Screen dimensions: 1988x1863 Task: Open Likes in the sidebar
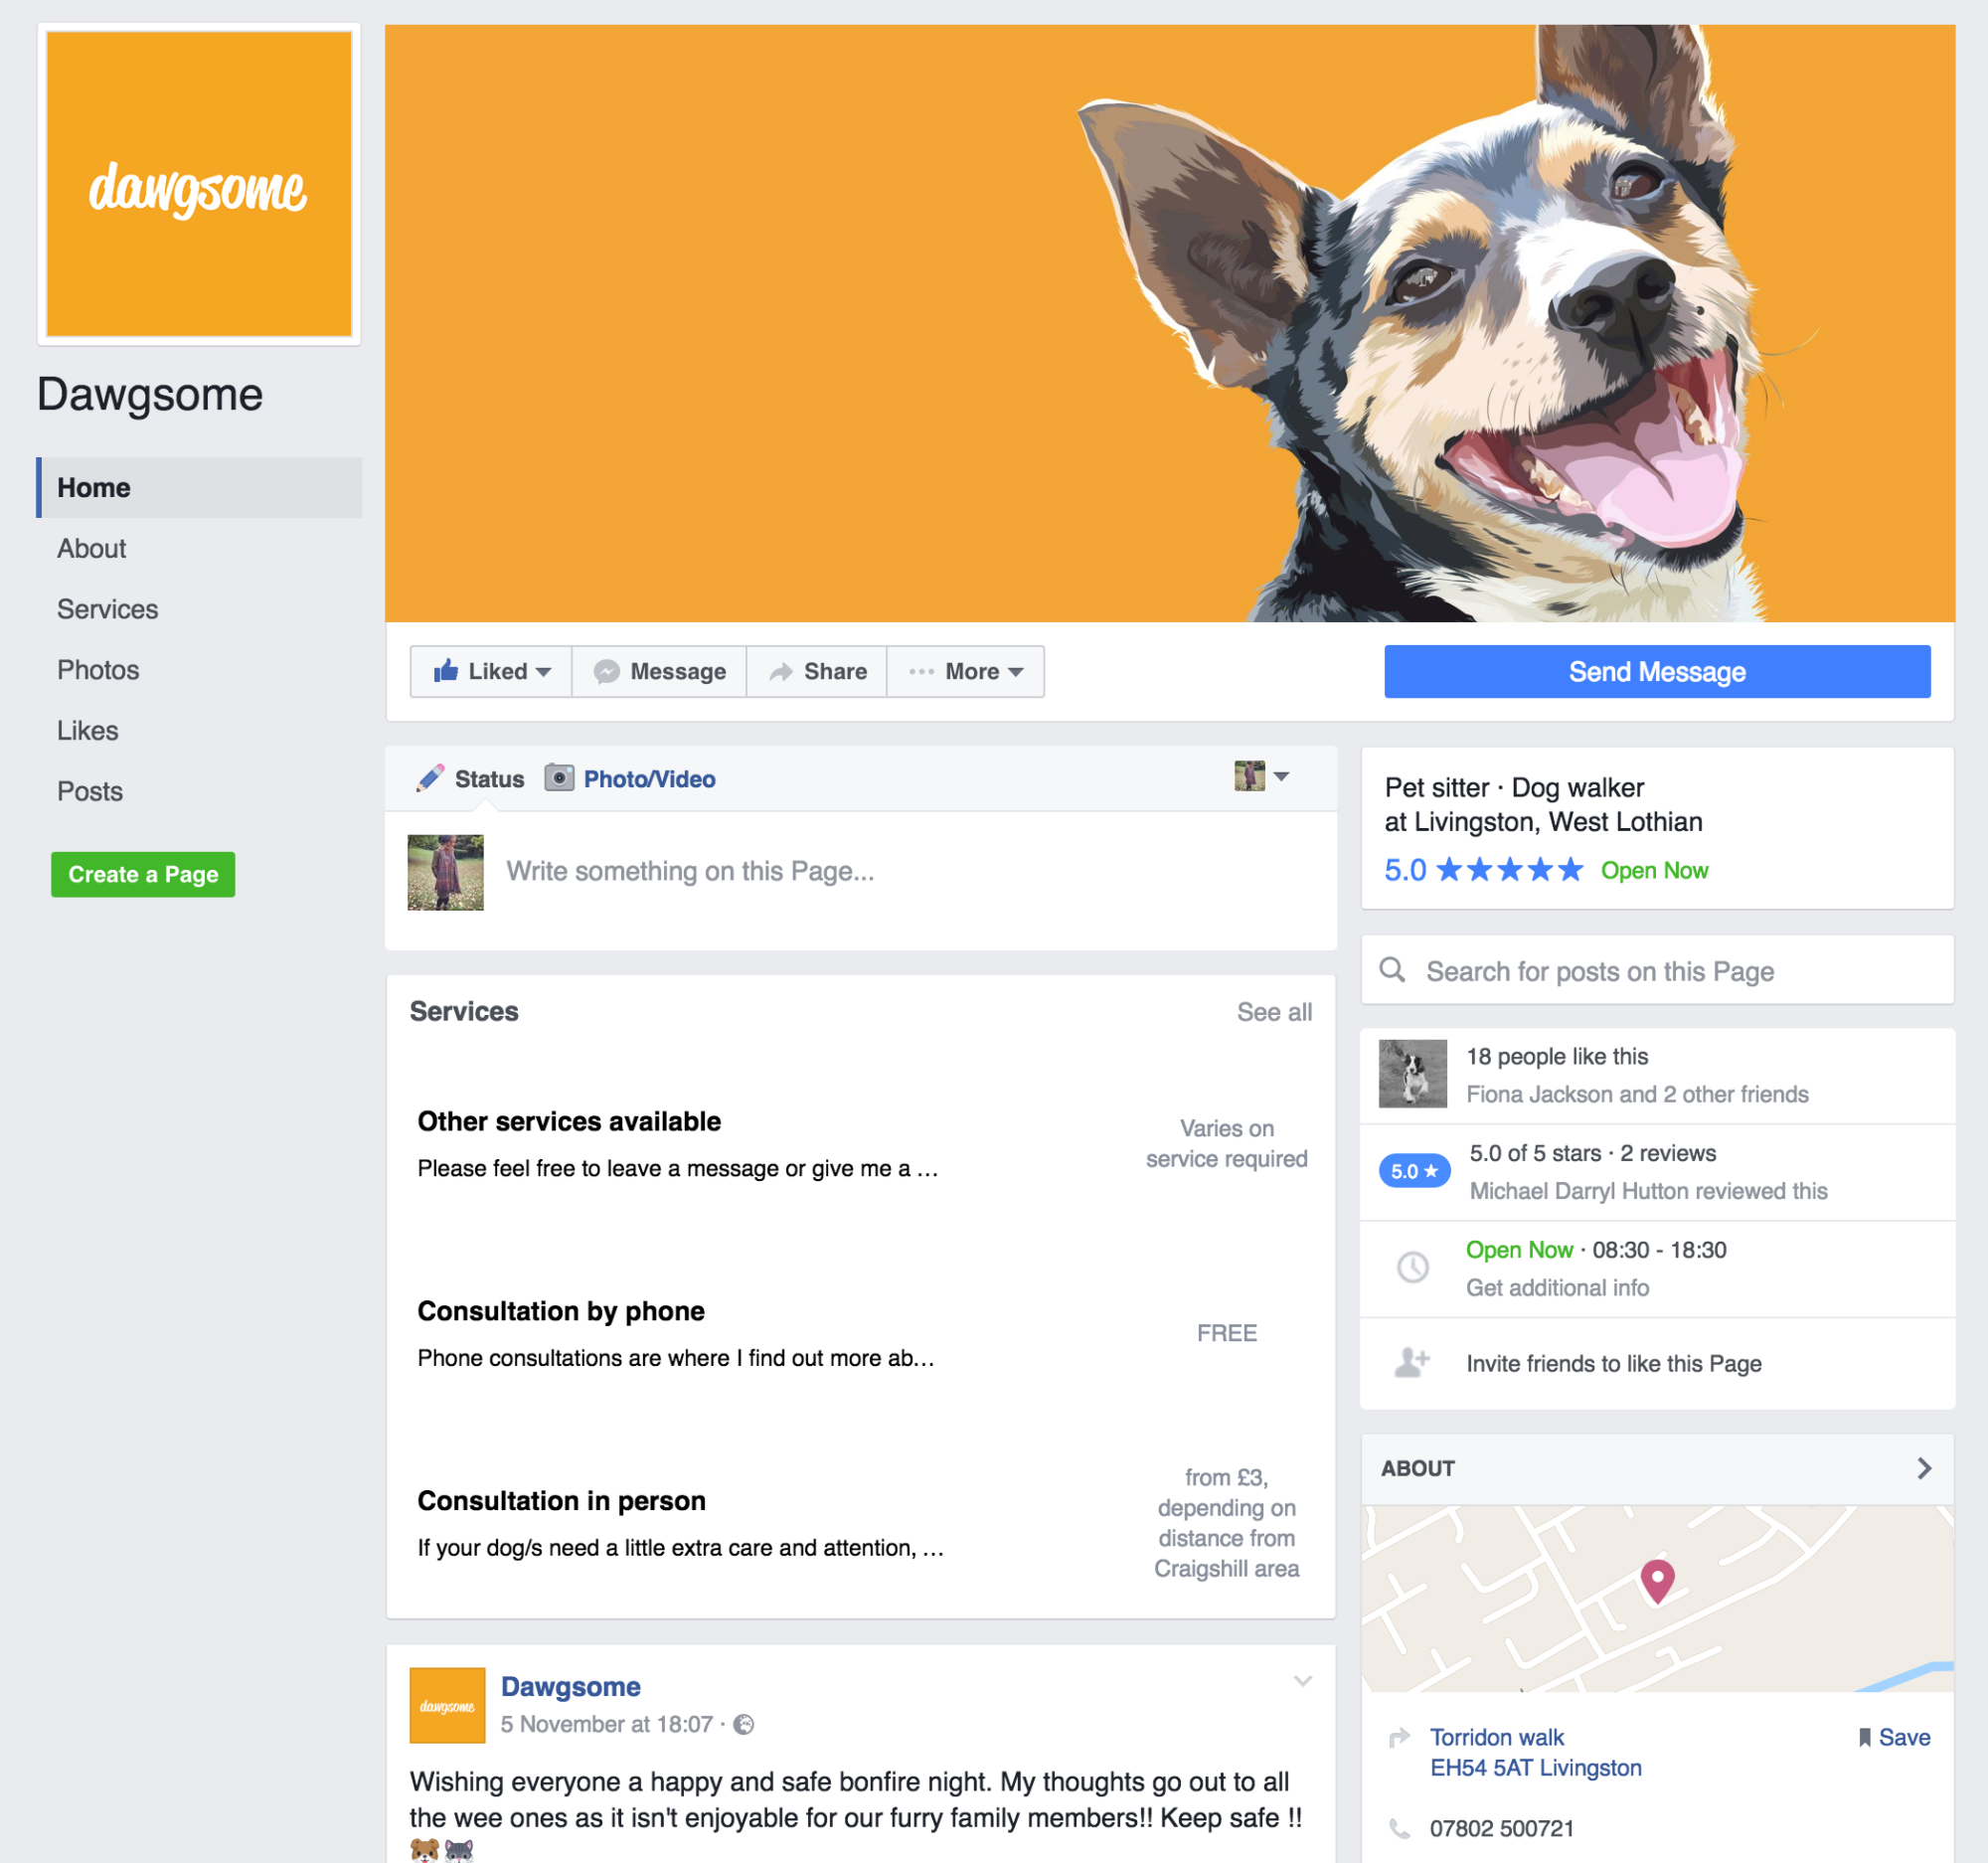tap(87, 731)
